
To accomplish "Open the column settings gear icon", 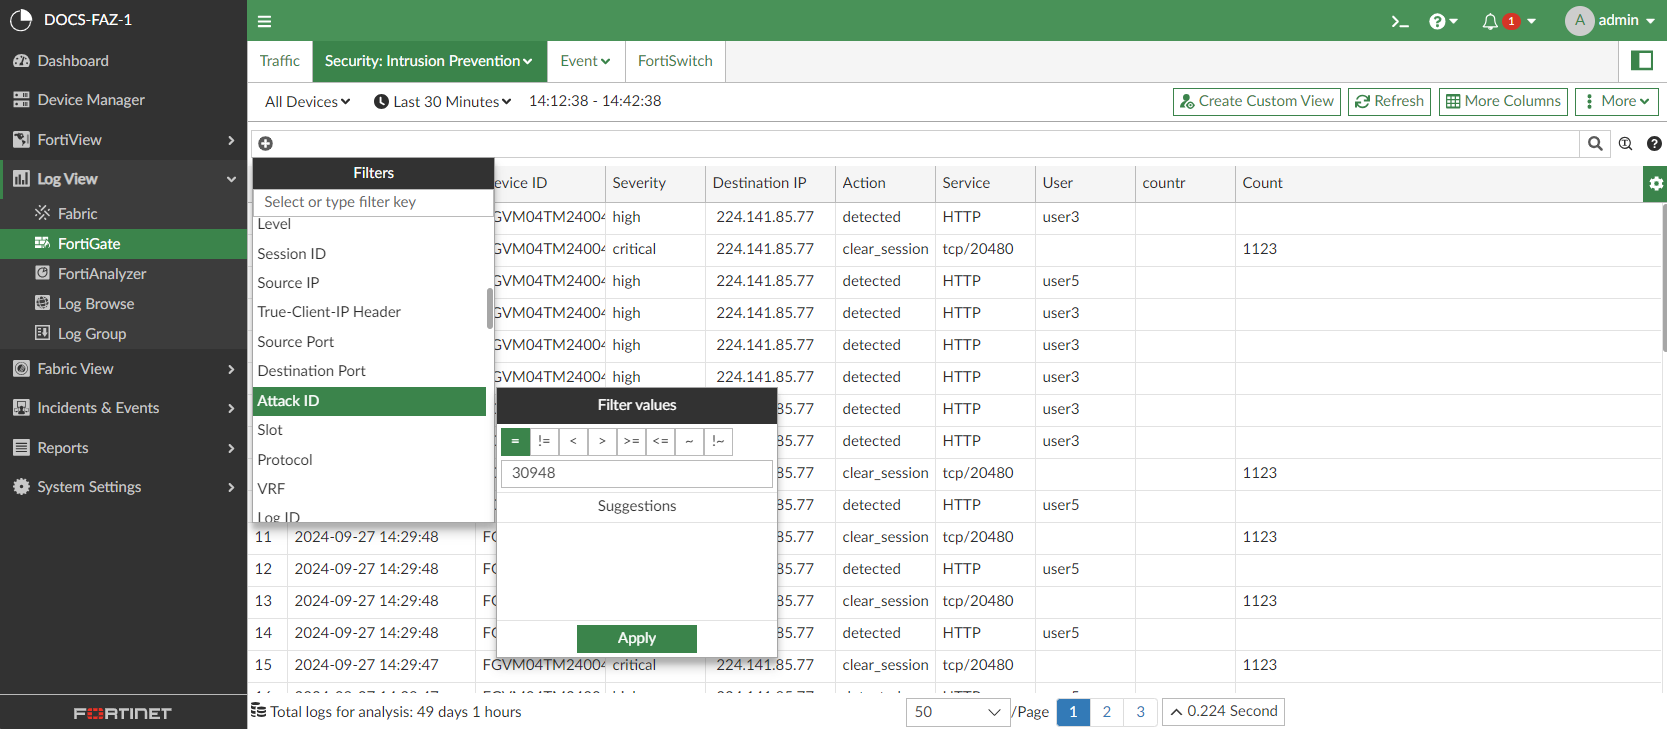I will coord(1656,183).
